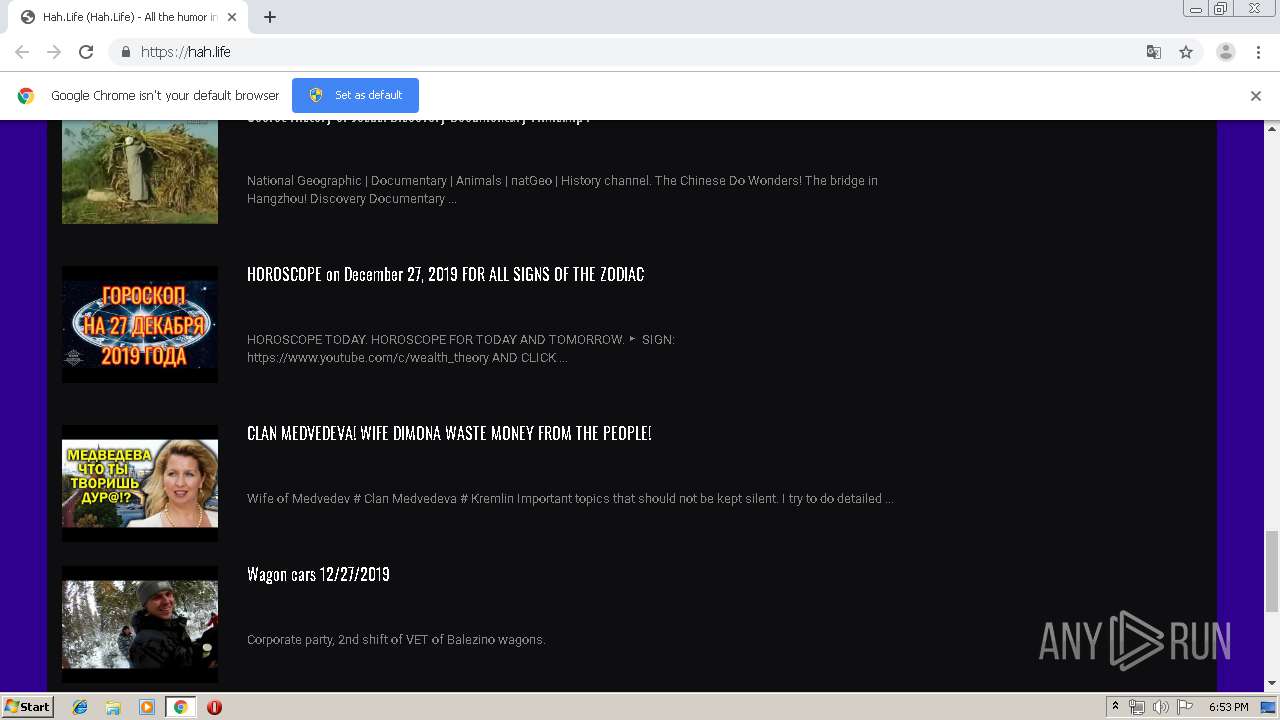
Task: Open Chrome's three-dot menu
Action: click(1259, 52)
